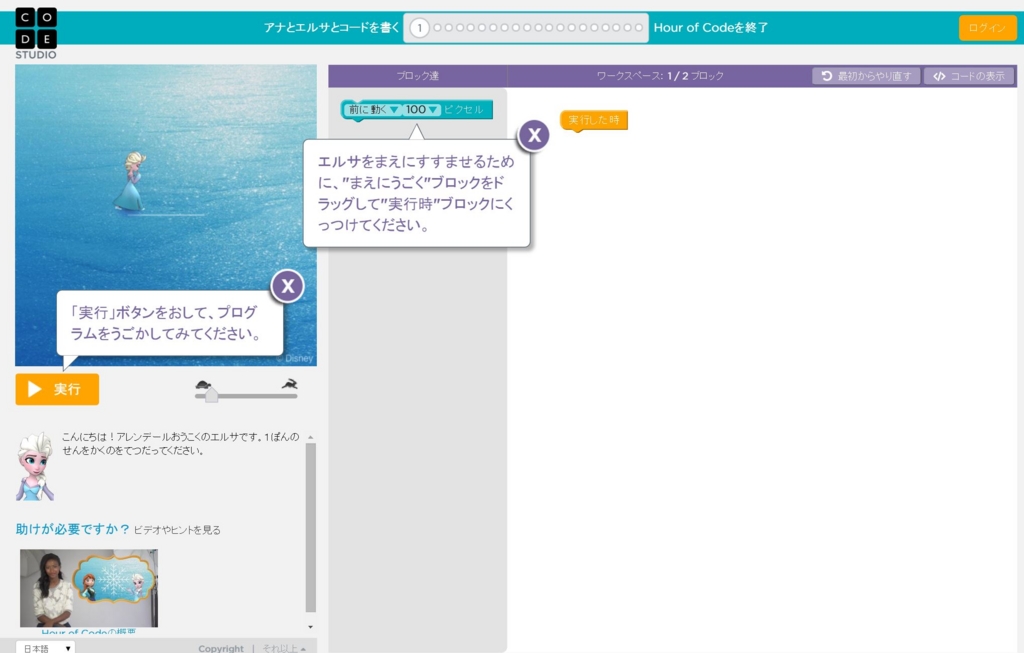Click the Code Studio logo

click(x=36, y=33)
